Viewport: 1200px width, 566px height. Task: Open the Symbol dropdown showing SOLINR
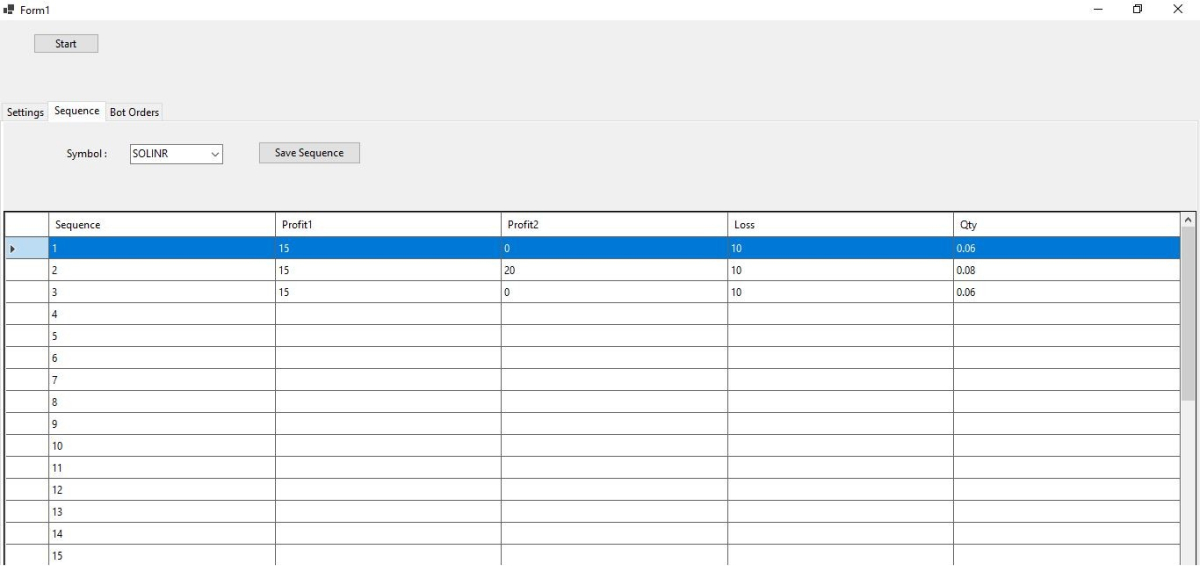[x=176, y=154]
